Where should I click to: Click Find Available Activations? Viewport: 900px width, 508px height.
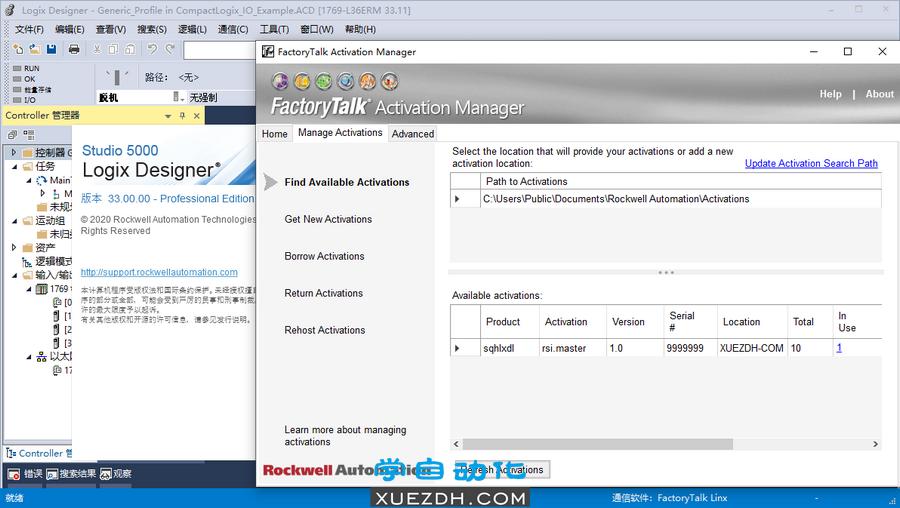[347, 182]
